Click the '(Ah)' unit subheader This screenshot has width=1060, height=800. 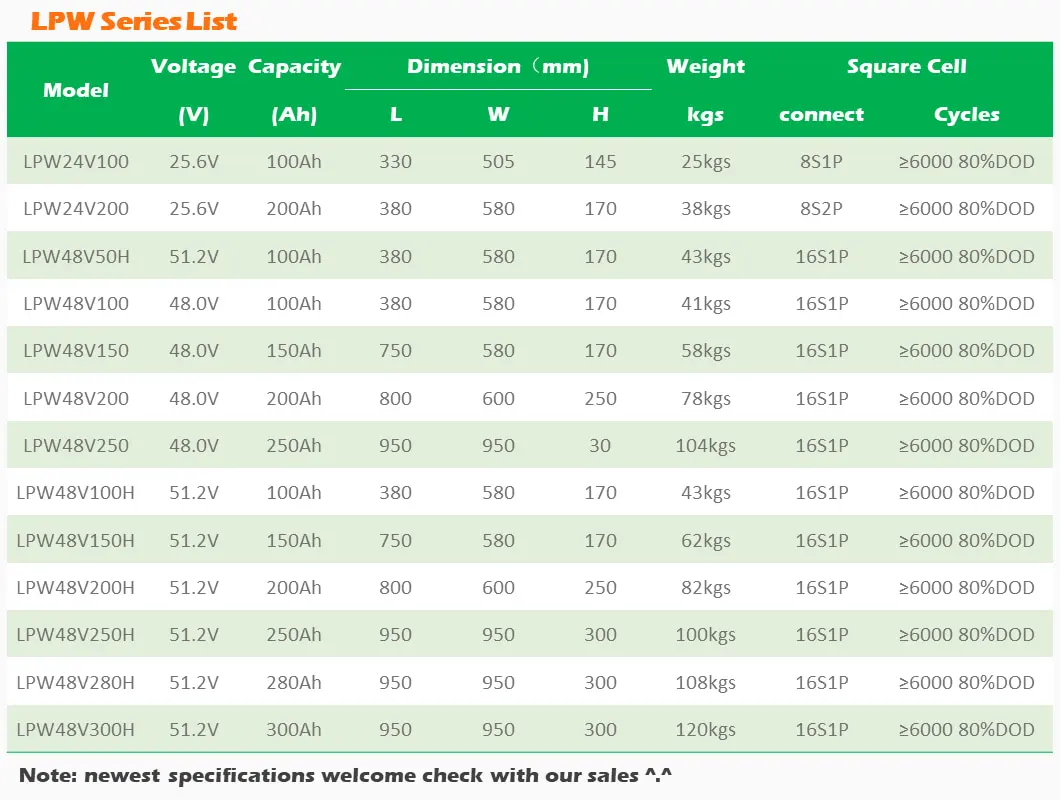point(294,115)
